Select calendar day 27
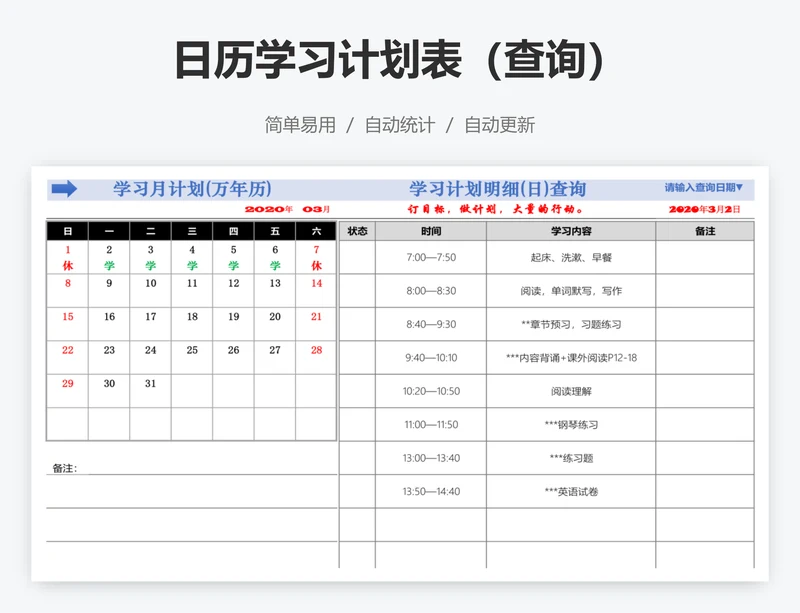 [275, 358]
